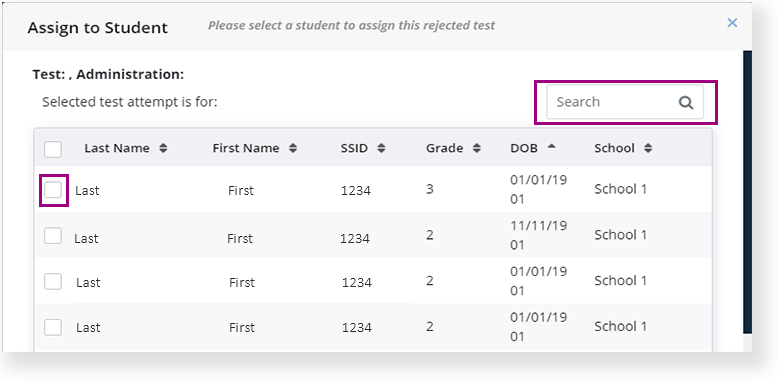Tick checkbox for student with DOB 11/11/1901
Image resolution: width=778 pixels, height=381 pixels.
click(x=53, y=236)
